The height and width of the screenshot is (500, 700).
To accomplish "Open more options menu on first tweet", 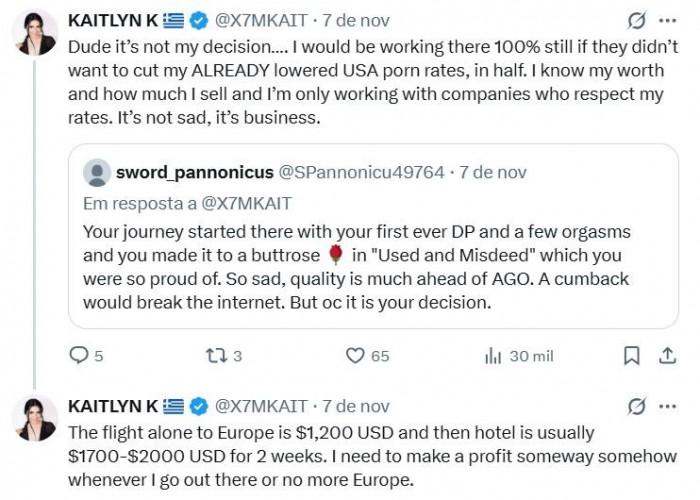I will tap(667, 20).
